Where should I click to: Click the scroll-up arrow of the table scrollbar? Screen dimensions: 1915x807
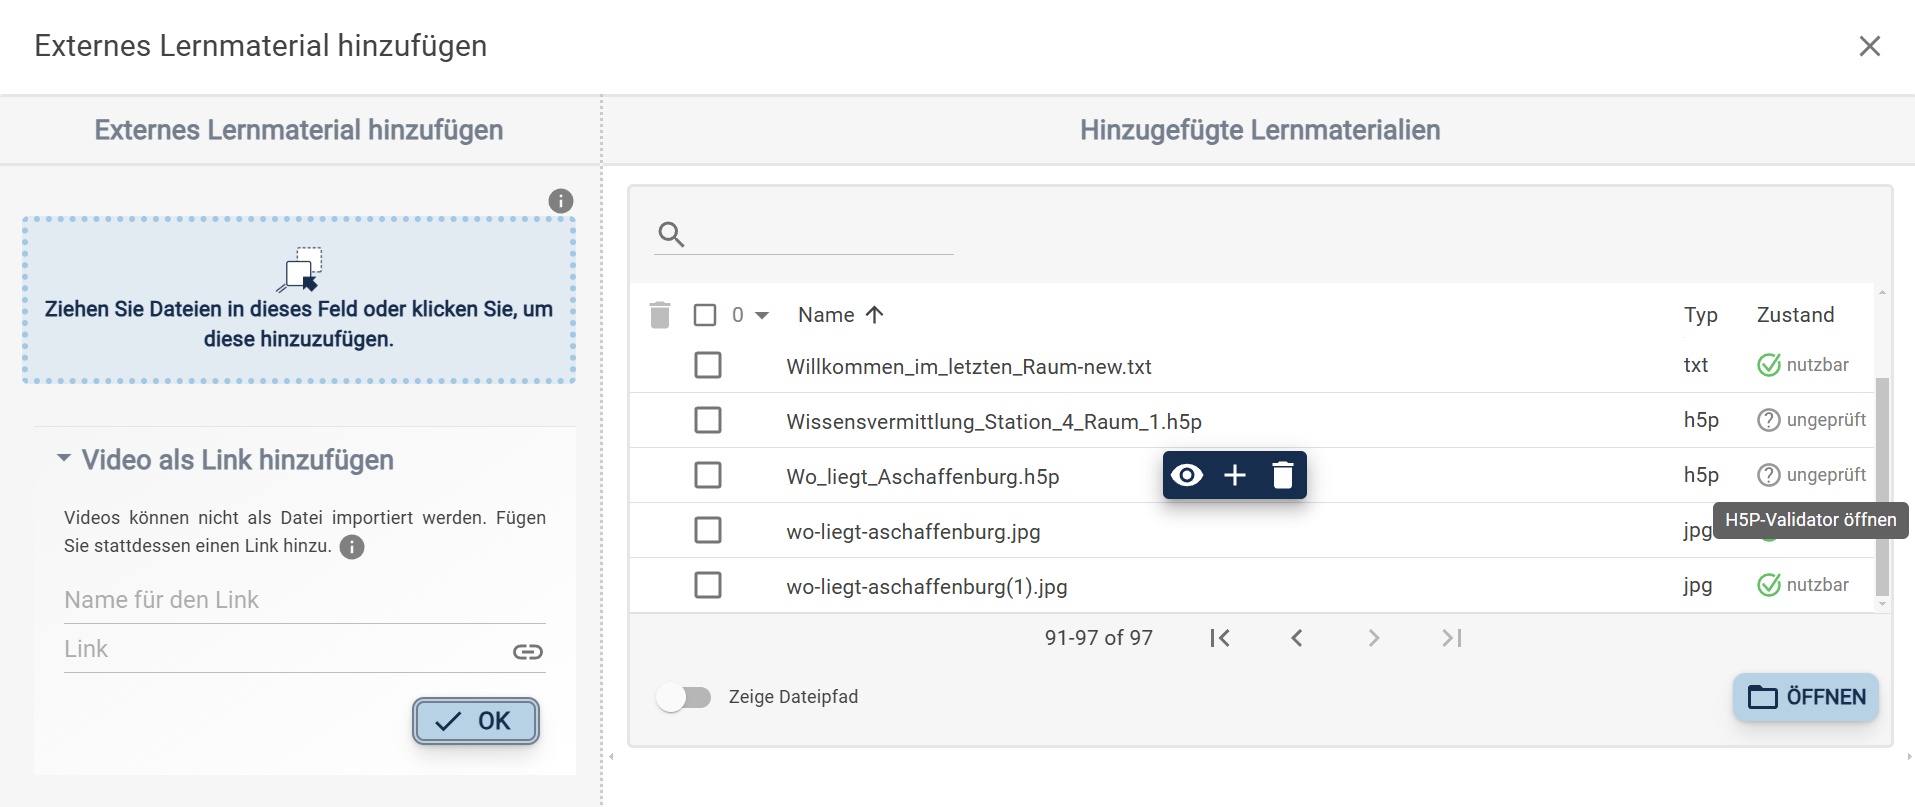click(1882, 292)
